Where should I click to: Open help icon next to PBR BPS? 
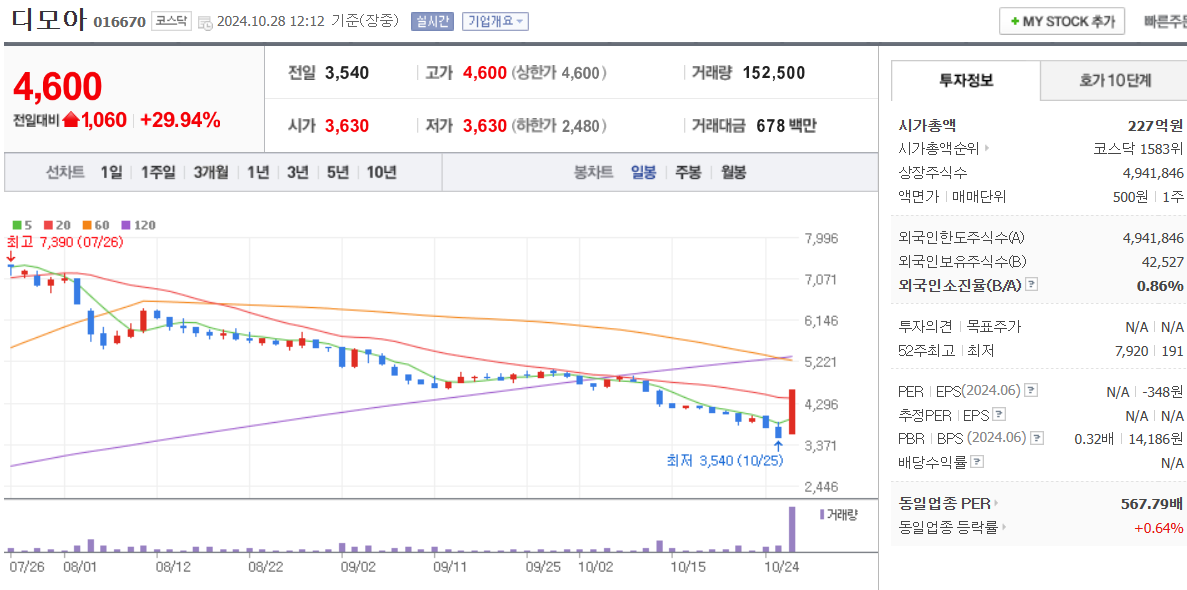click(x=1037, y=438)
